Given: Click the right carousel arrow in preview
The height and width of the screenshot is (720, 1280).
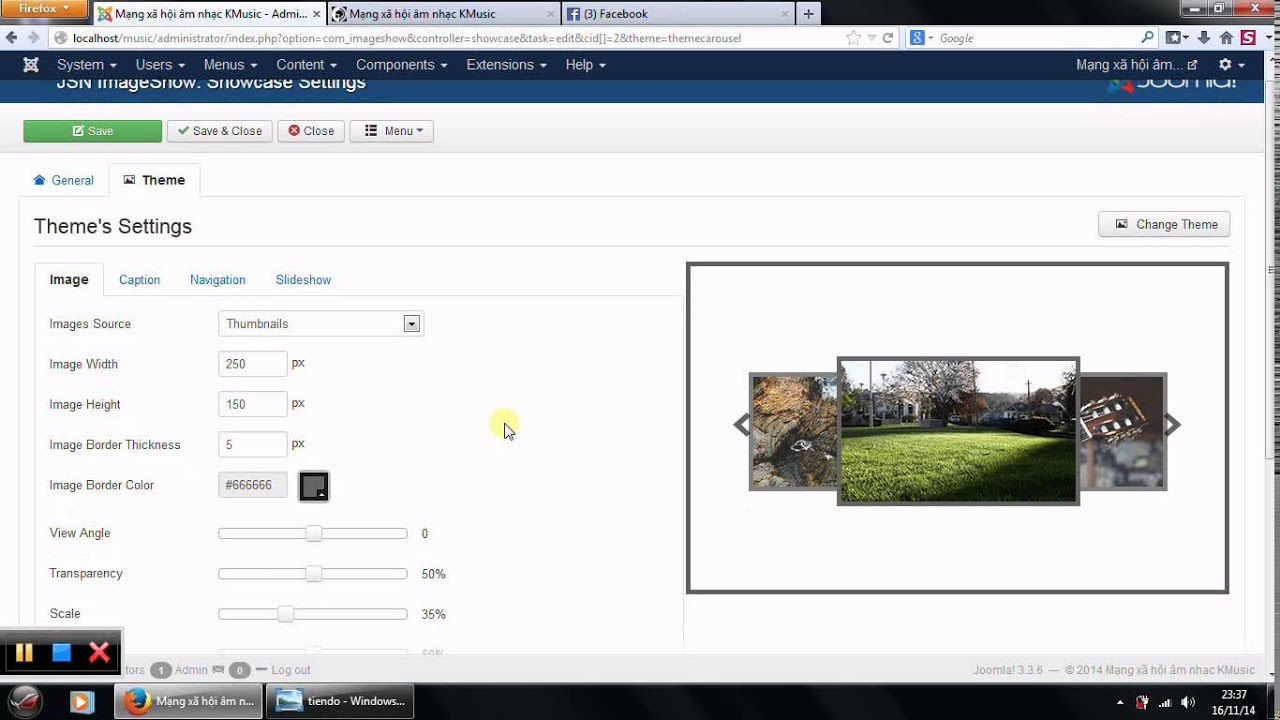Looking at the screenshot, I should pyautogui.click(x=1172, y=425).
